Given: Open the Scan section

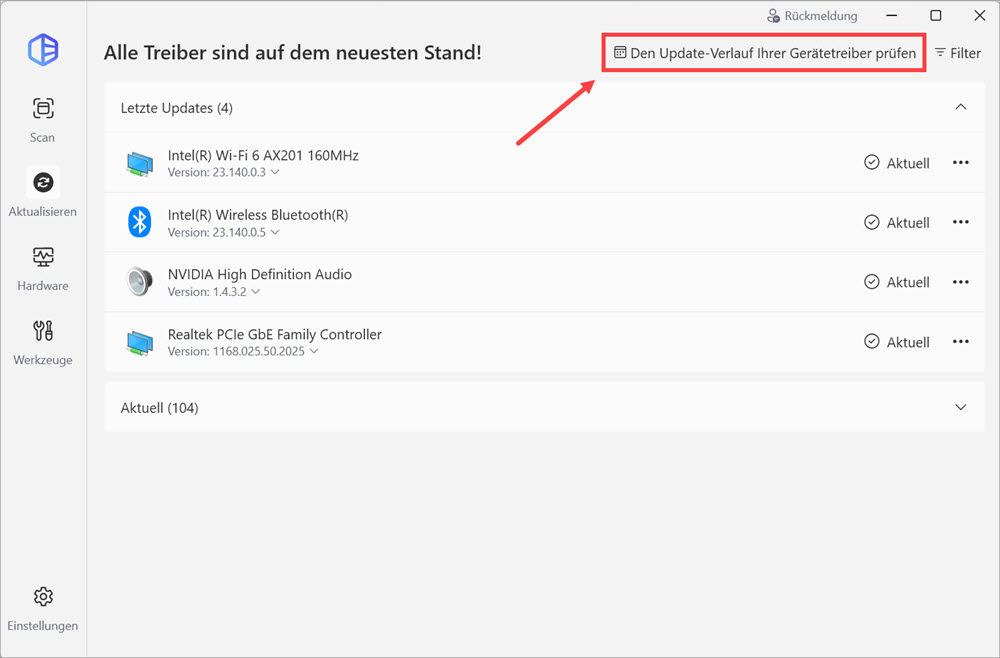Looking at the screenshot, I should tap(43, 119).
